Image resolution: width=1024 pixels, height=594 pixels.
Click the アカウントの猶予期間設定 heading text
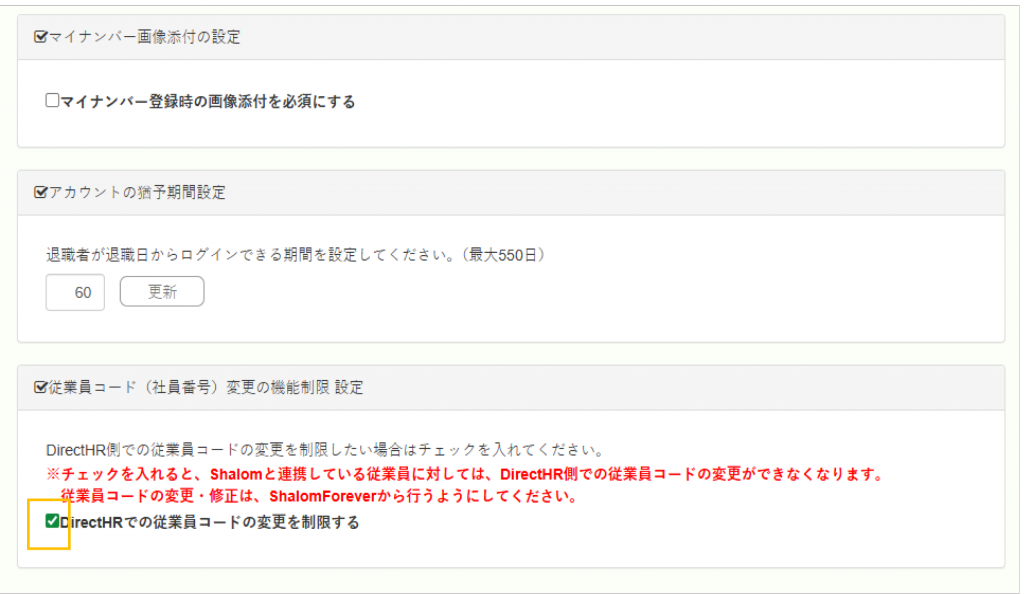point(137,192)
